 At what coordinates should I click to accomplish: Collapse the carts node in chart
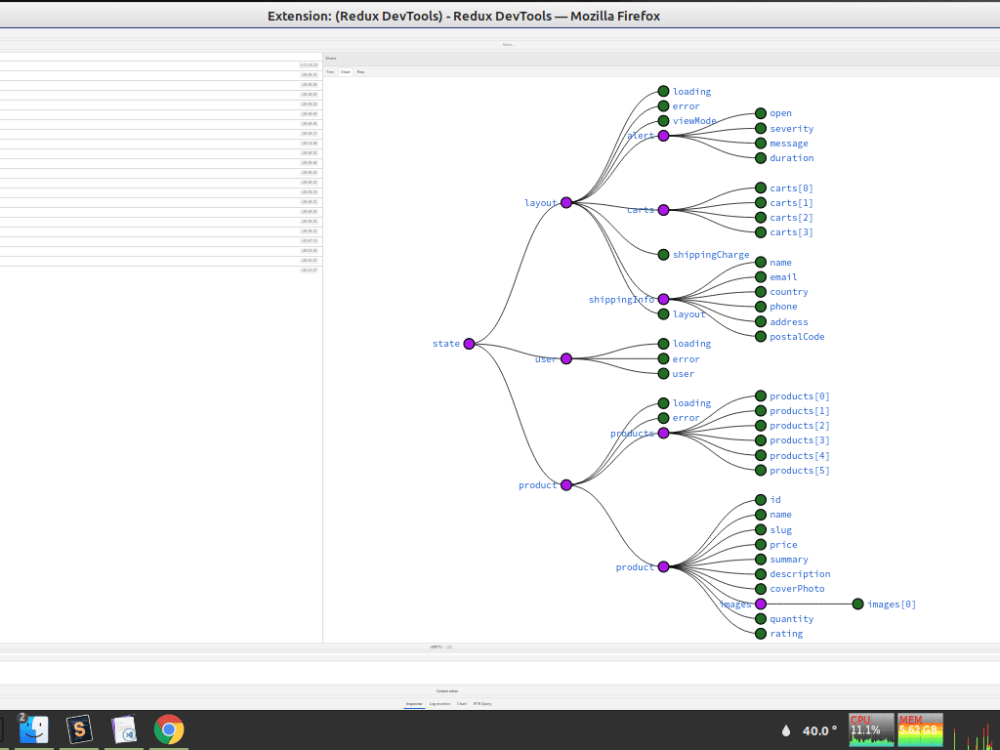(663, 210)
